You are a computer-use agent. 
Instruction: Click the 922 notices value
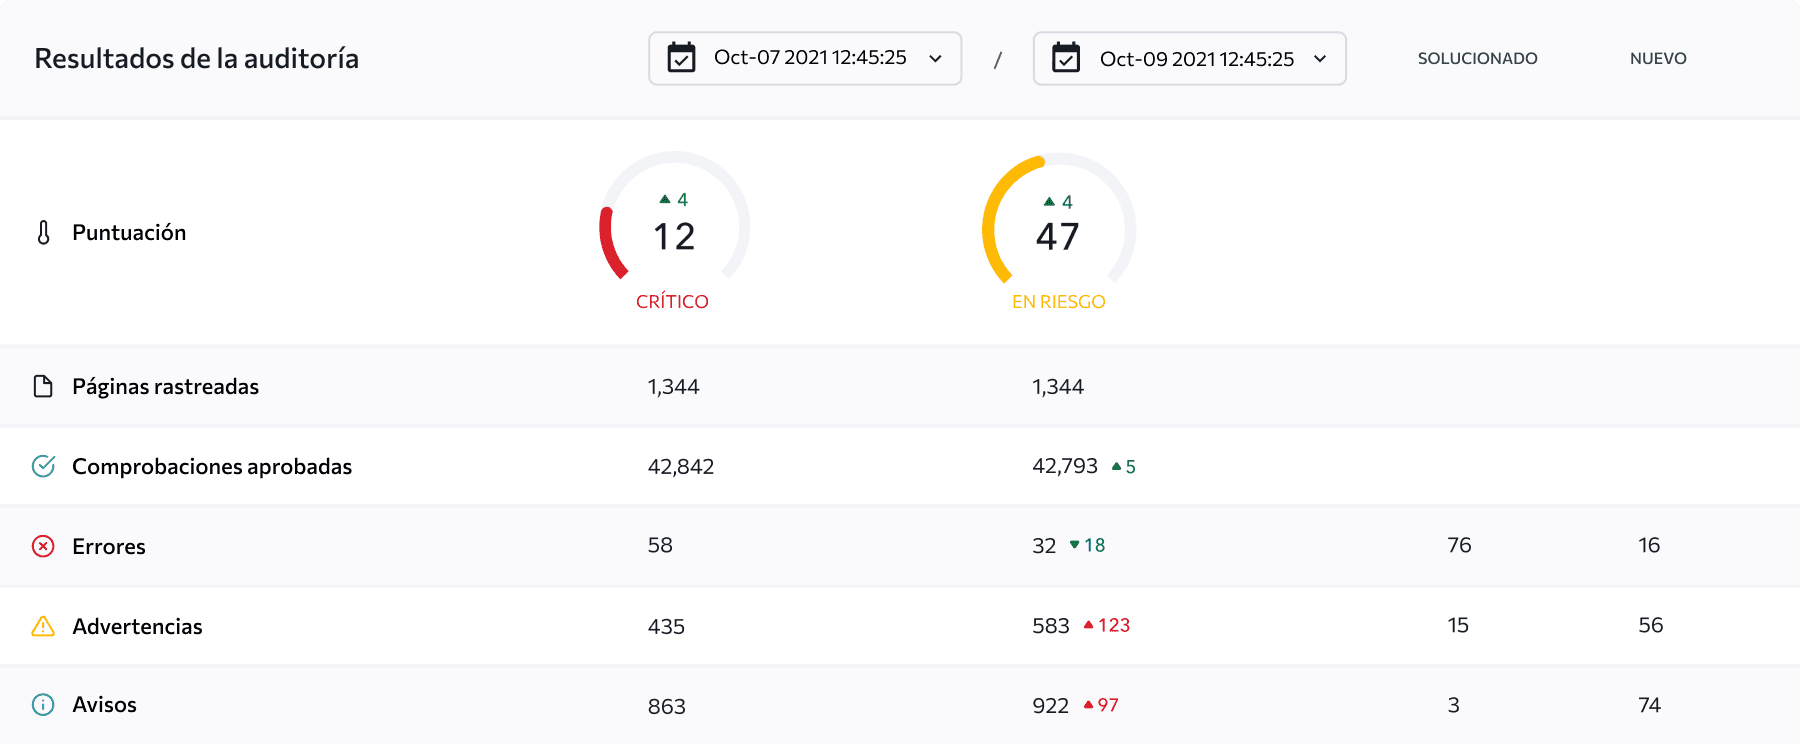pos(1051,706)
